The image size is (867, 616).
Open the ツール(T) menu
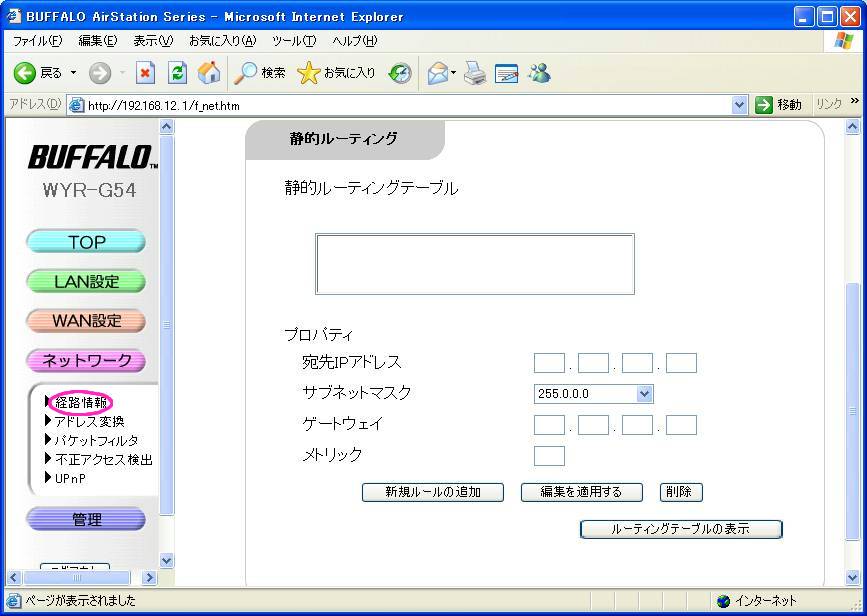294,41
